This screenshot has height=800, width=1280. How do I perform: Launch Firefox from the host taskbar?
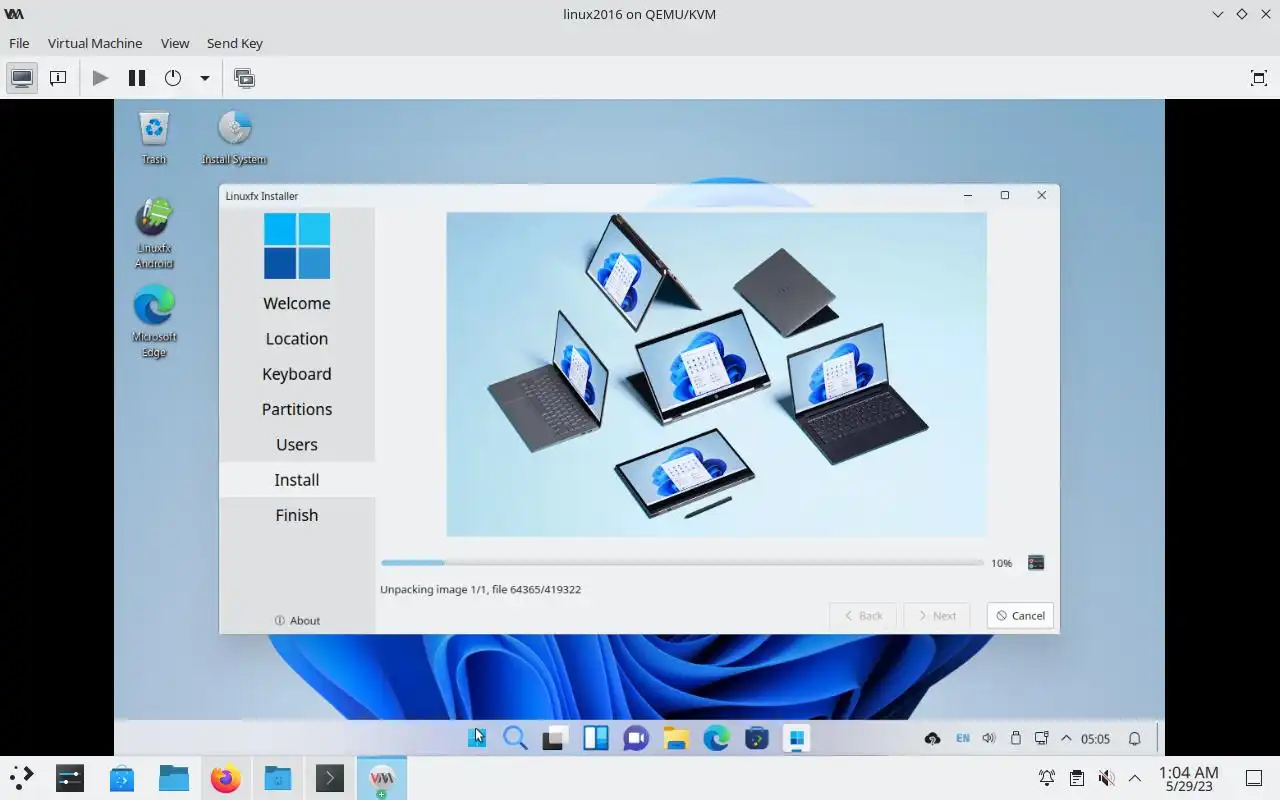(226, 778)
